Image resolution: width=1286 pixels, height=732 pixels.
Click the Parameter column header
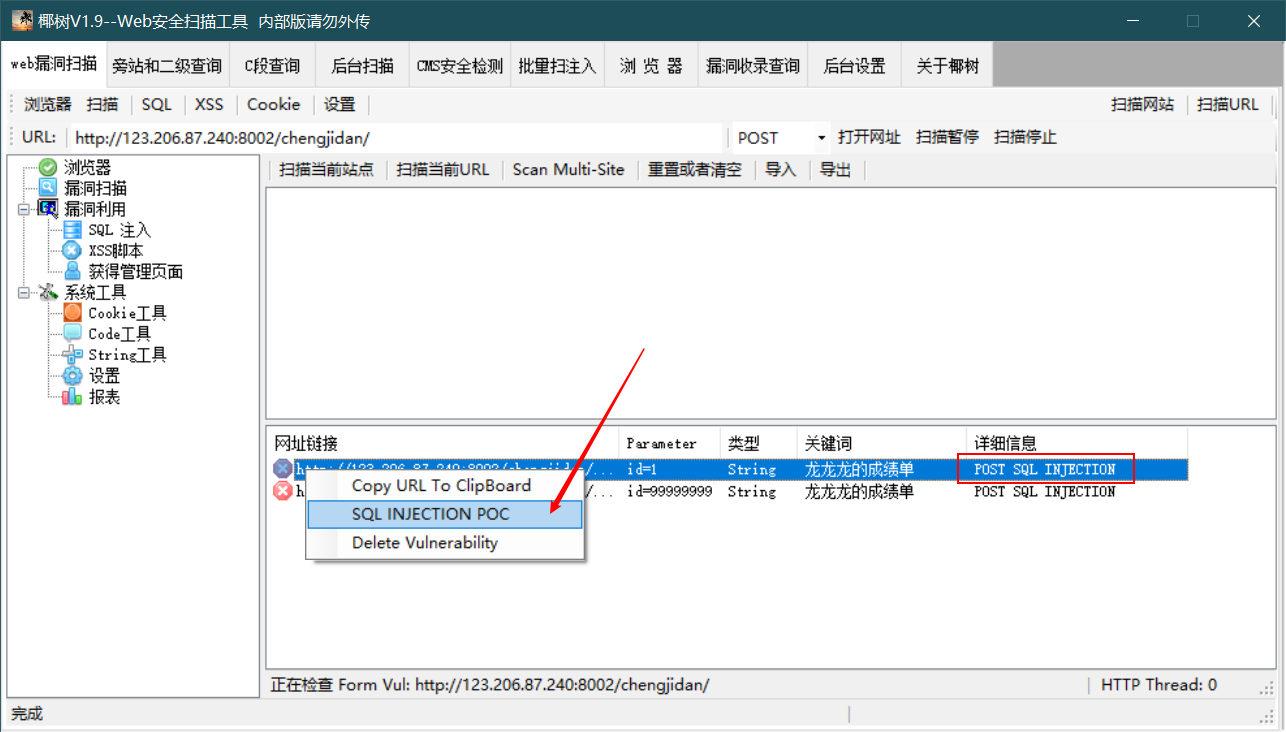[669, 443]
